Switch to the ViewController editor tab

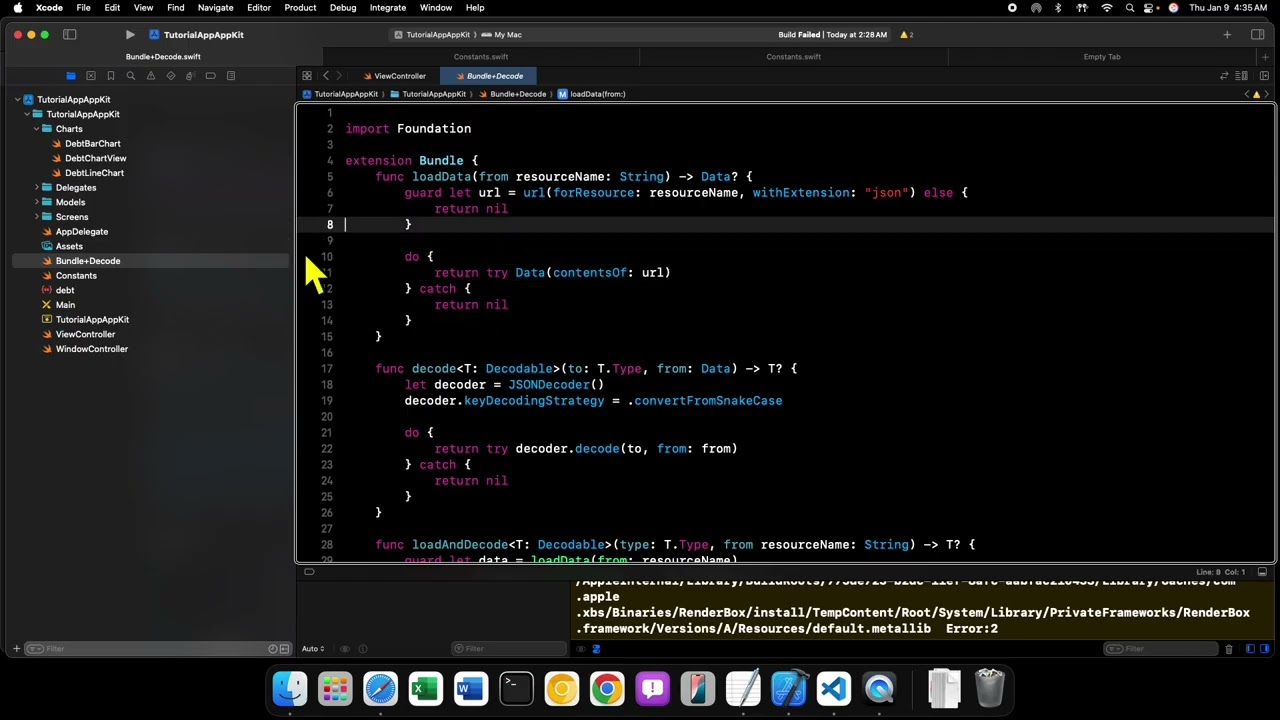[394, 76]
